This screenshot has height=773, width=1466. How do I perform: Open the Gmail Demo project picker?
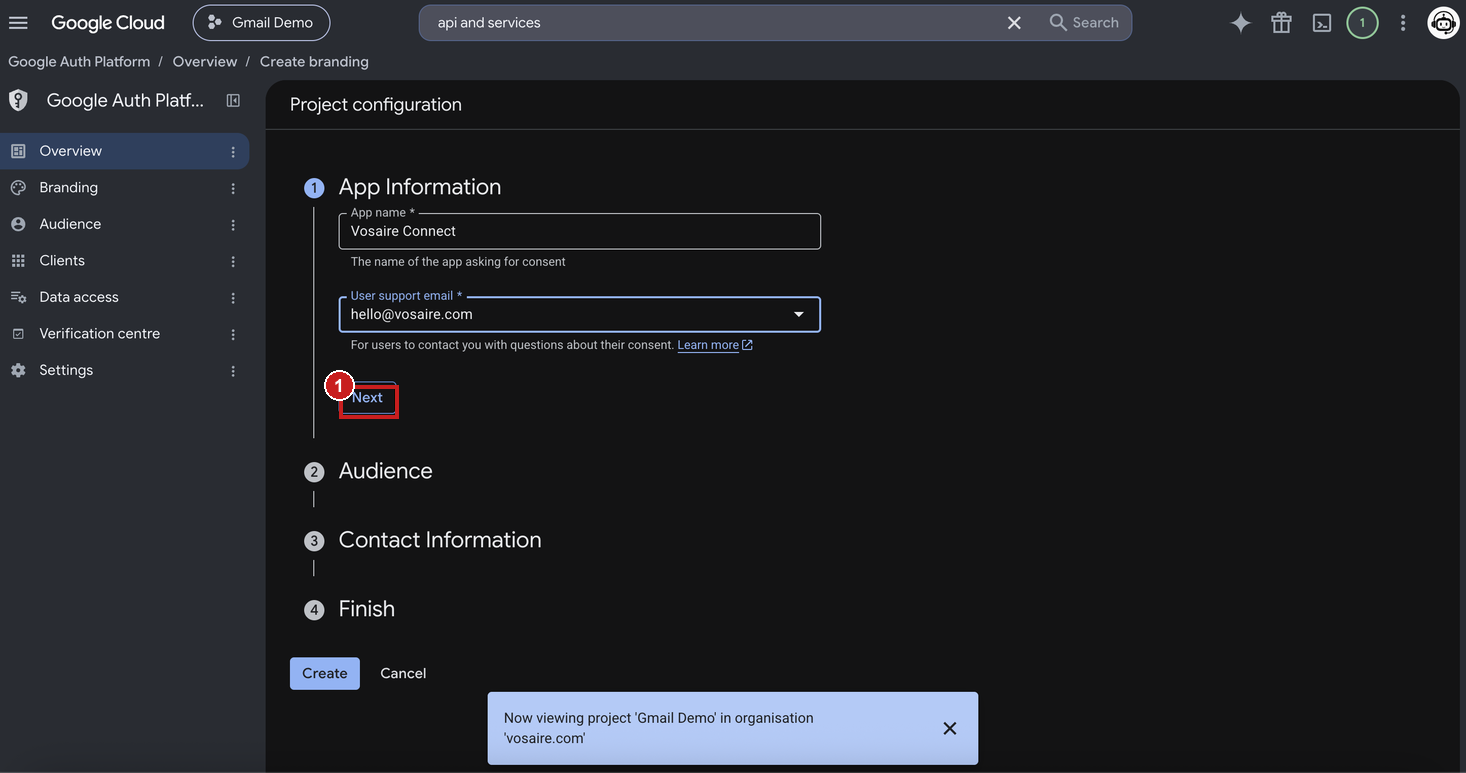261,22
